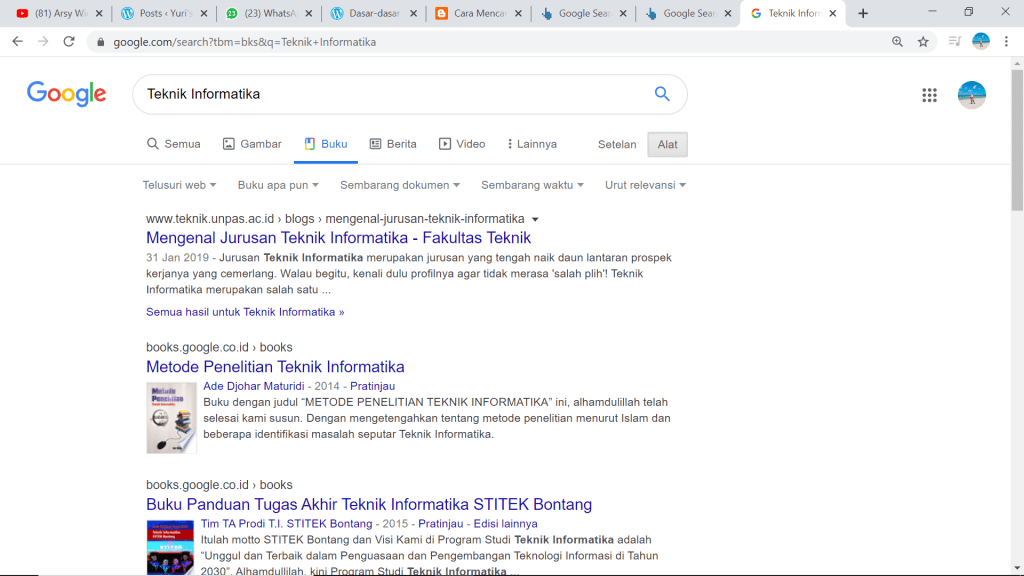This screenshot has height=576, width=1024.
Task: Open a new browser tab
Action: (863, 13)
